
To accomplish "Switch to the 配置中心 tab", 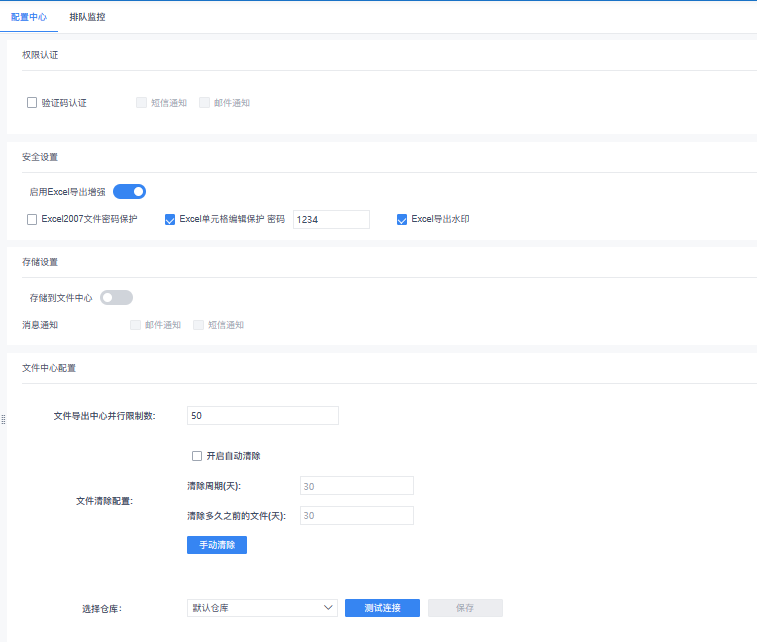I will 29,17.
